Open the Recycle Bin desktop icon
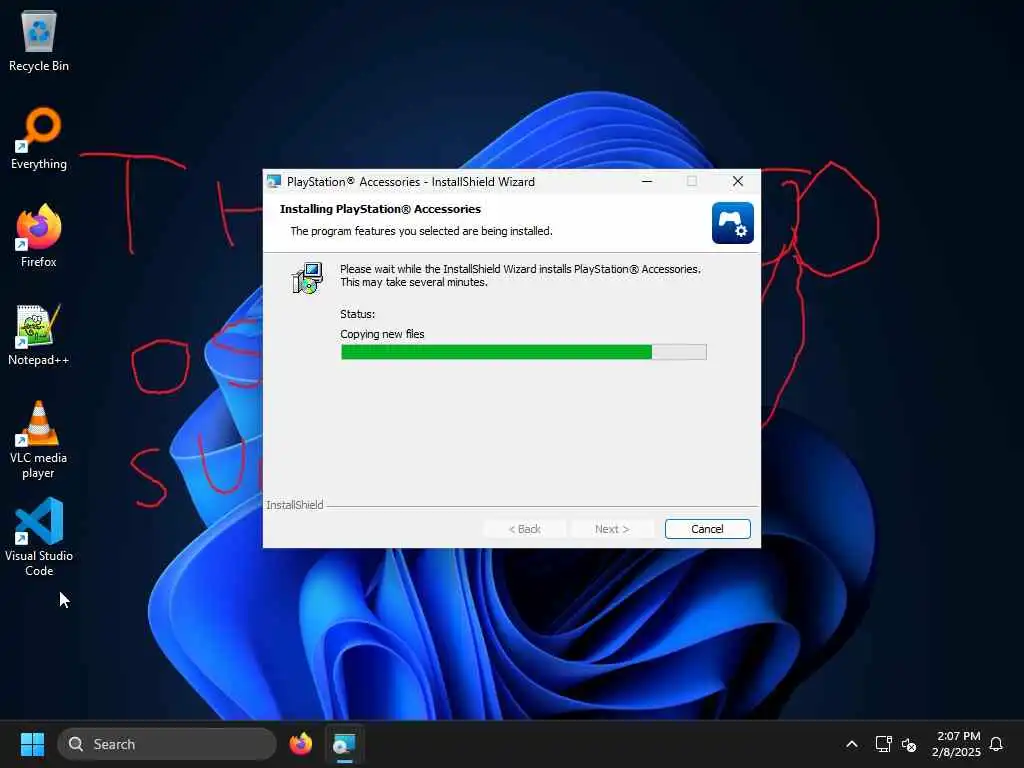 pos(39,40)
